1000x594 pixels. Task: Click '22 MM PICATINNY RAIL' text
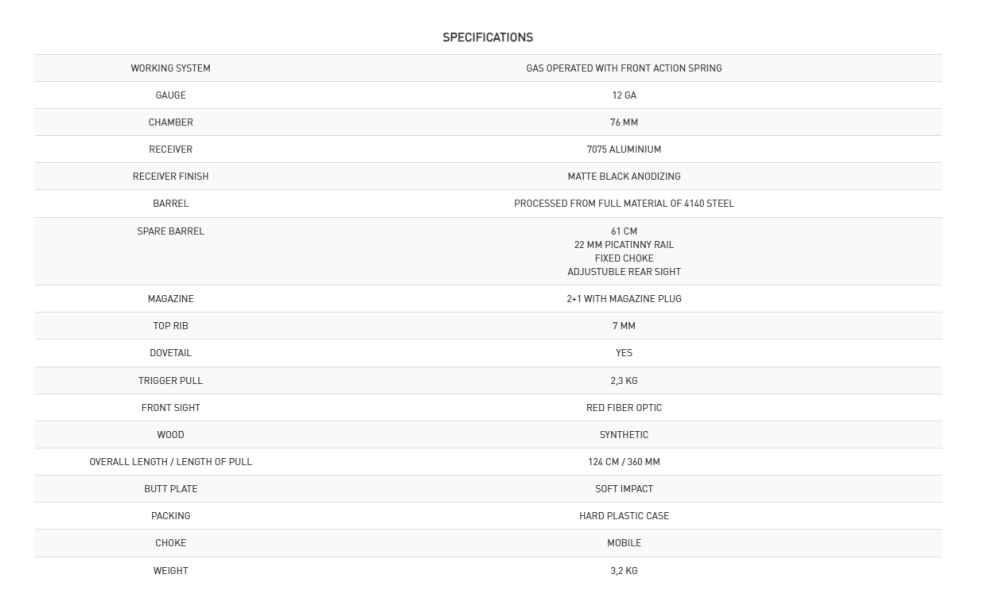pyautogui.click(x=624, y=245)
